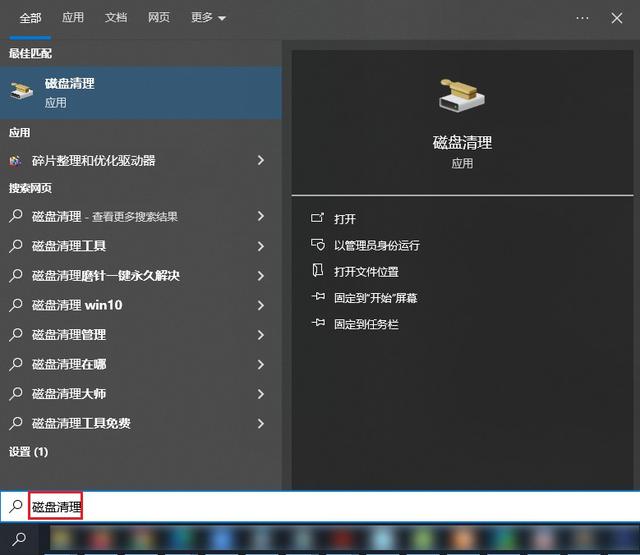Click the file location icon
This screenshot has height=555, width=640.
(318, 270)
